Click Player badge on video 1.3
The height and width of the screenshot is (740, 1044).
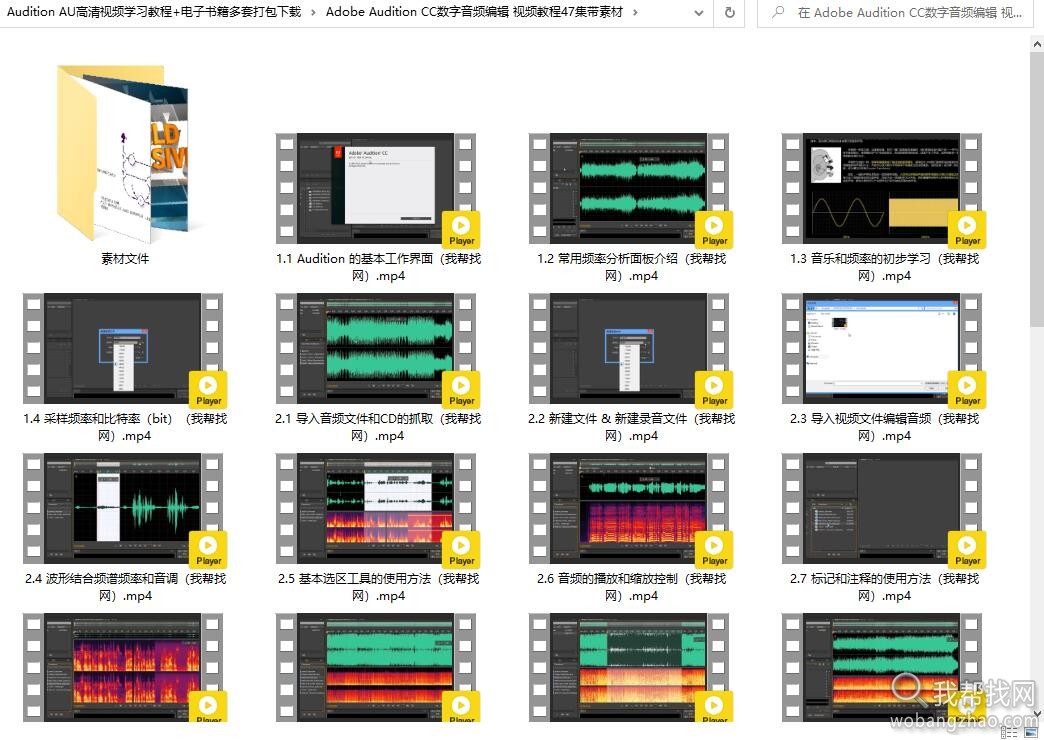967,230
